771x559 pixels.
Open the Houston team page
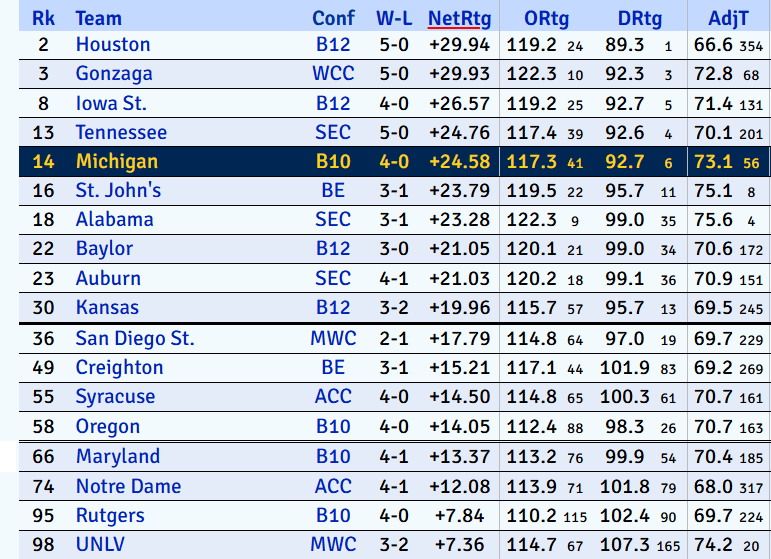click(113, 45)
